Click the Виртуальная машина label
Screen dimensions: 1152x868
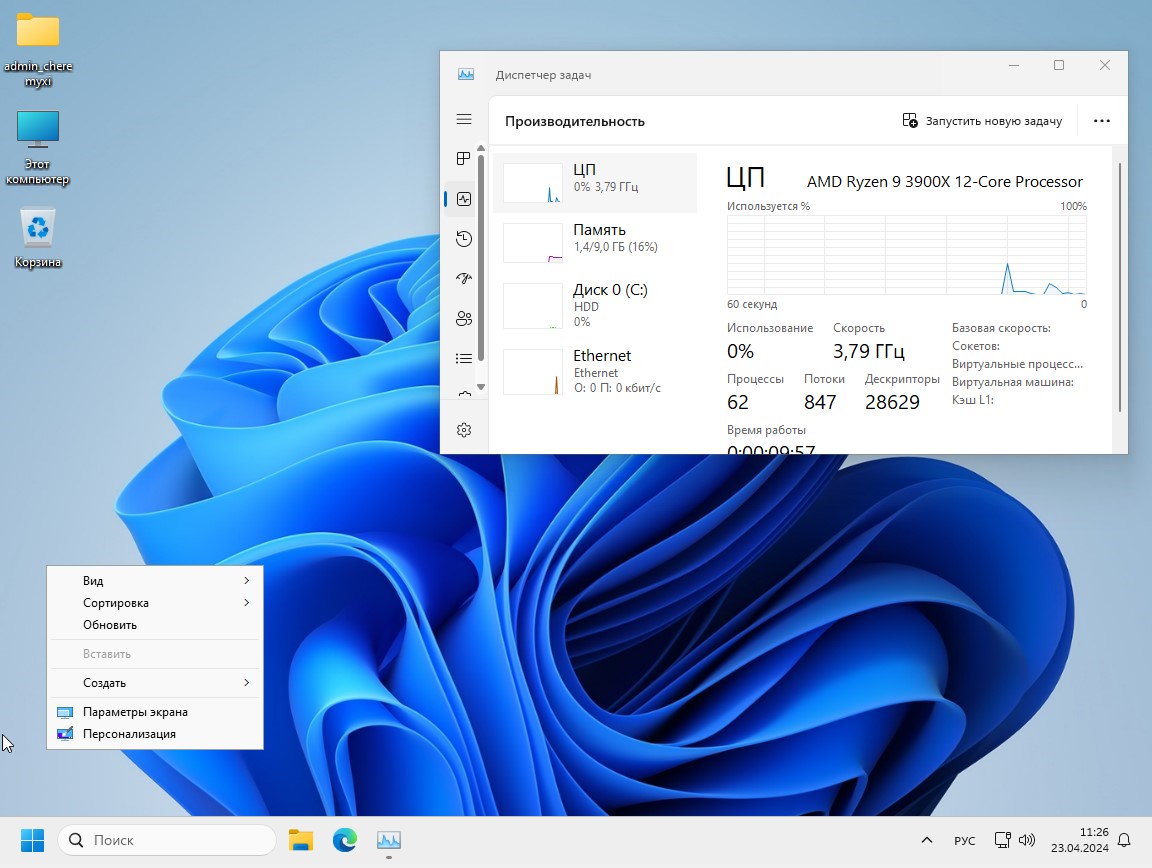pos(1012,382)
